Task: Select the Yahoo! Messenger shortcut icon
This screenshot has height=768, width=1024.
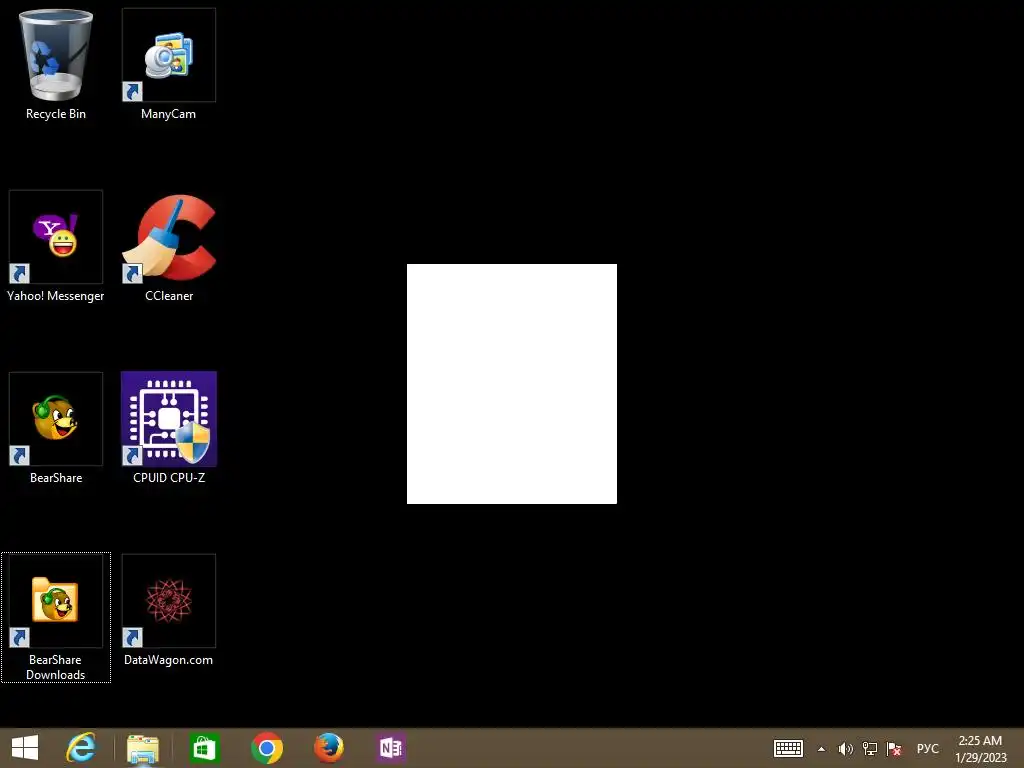Action: point(56,237)
